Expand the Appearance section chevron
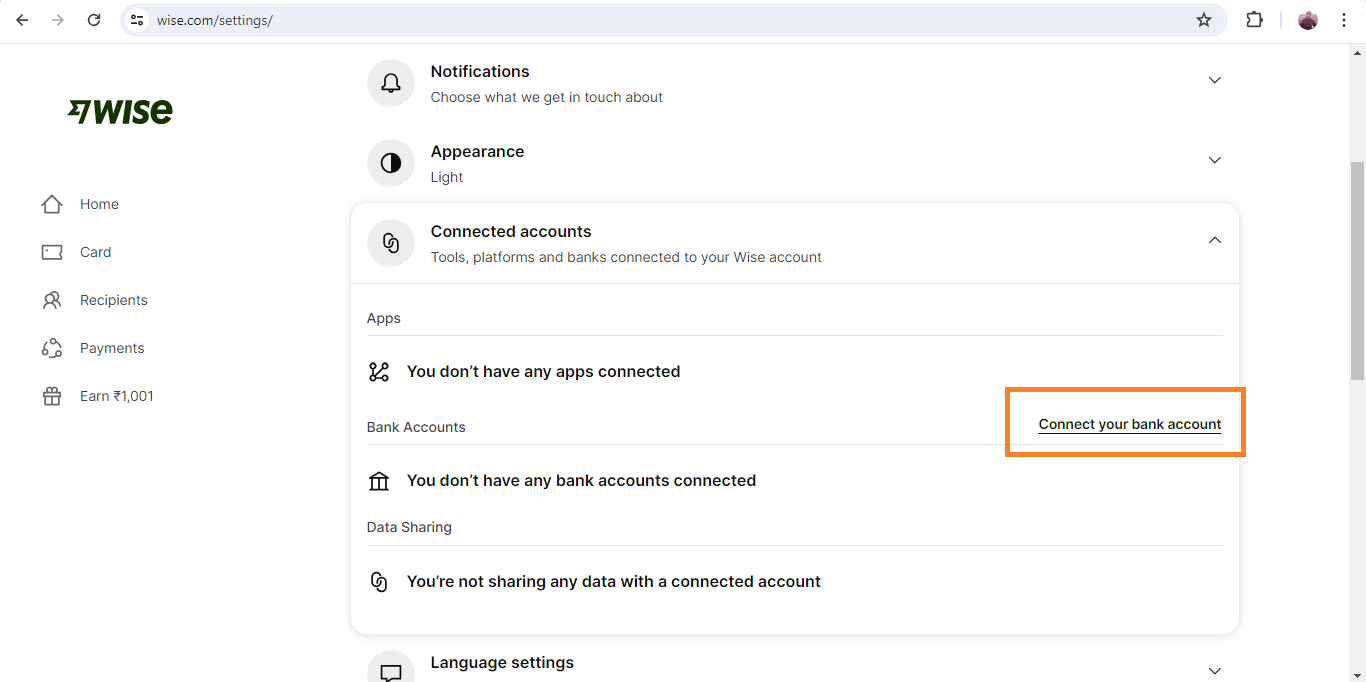Screen dimensions: 1366x682 point(1215,160)
